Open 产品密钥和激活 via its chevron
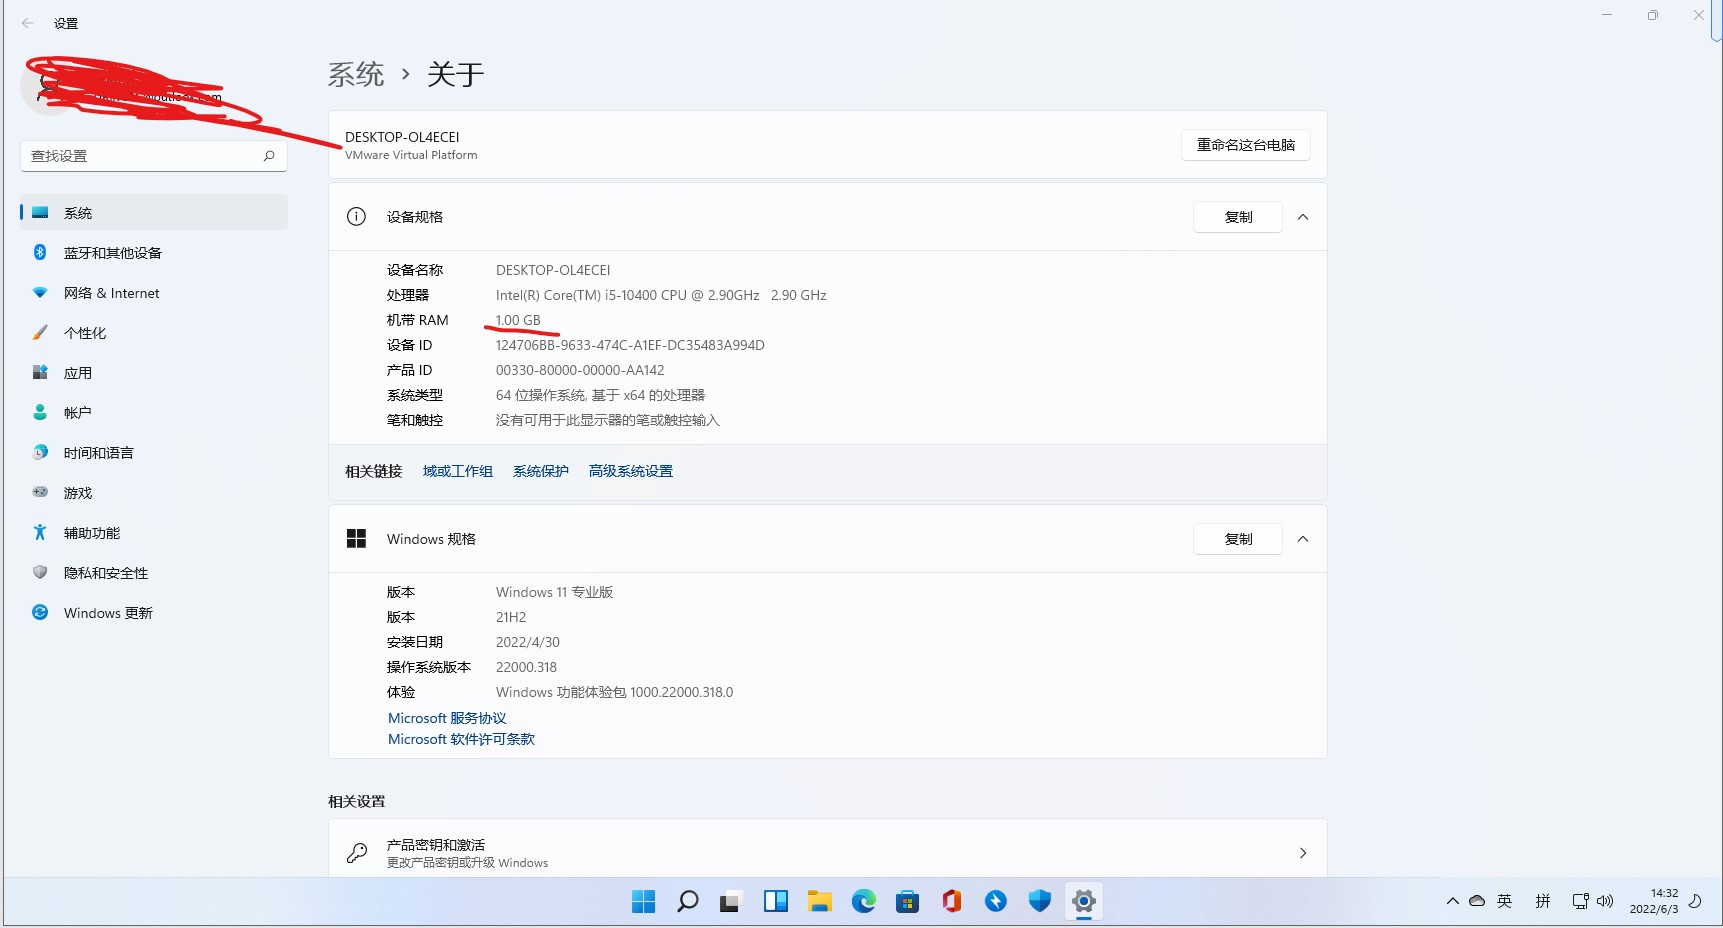 point(1303,853)
